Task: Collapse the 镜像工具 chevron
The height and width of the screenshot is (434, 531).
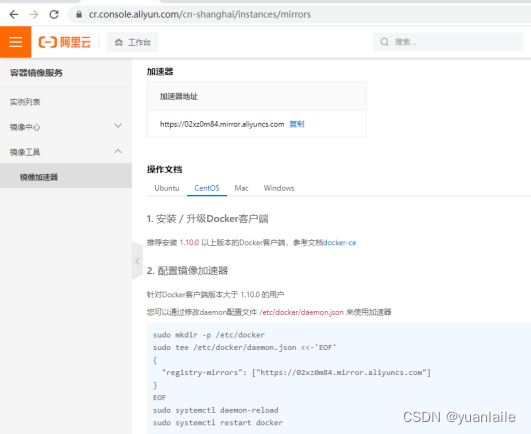Action: point(118,151)
